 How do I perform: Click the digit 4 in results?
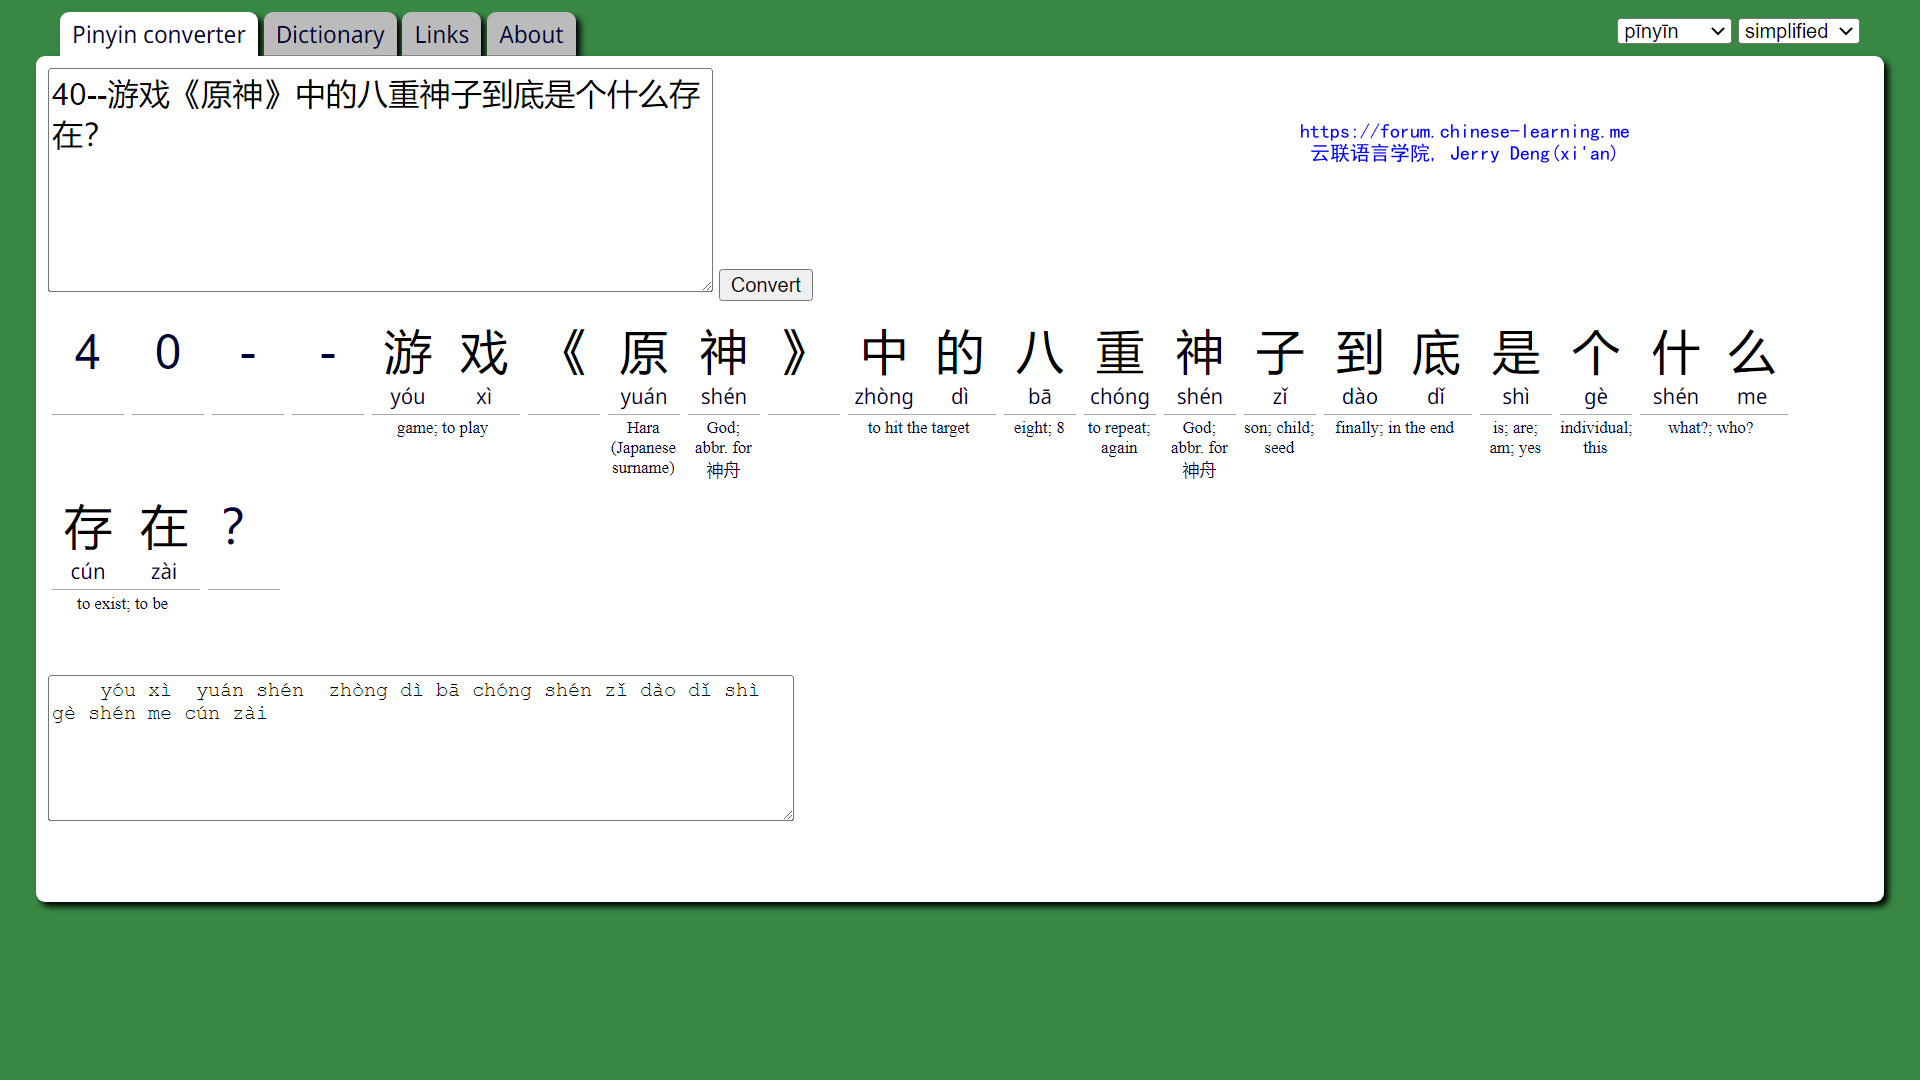88,352
